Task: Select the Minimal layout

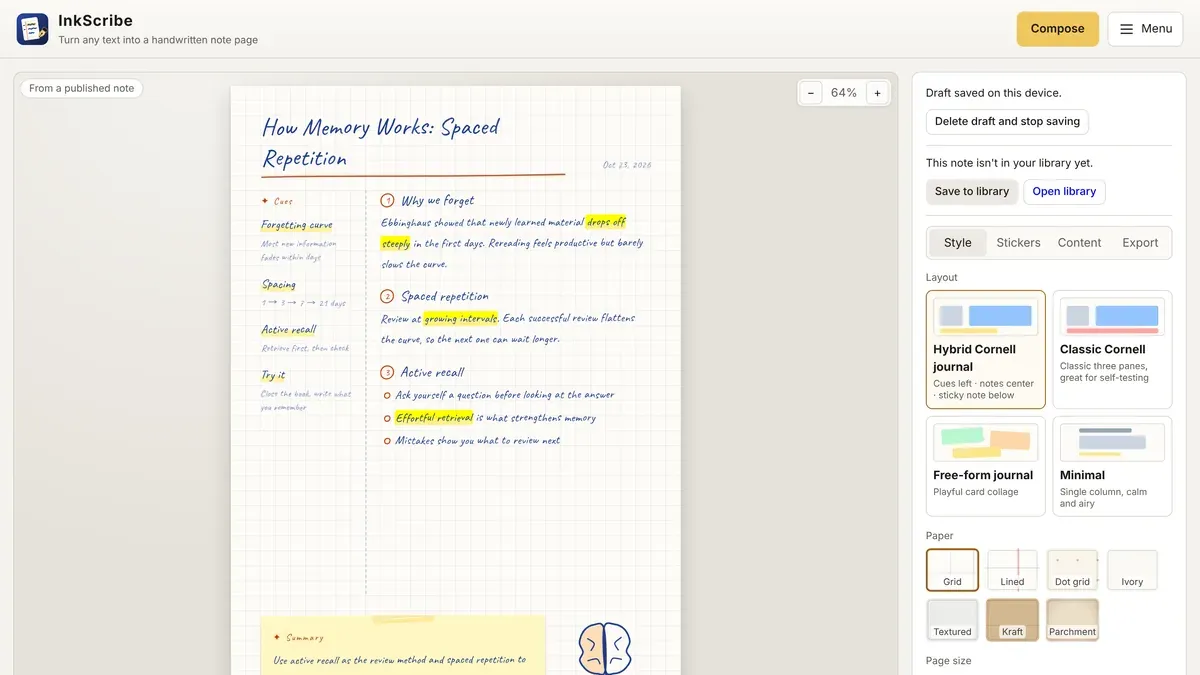Action: 1112,466
